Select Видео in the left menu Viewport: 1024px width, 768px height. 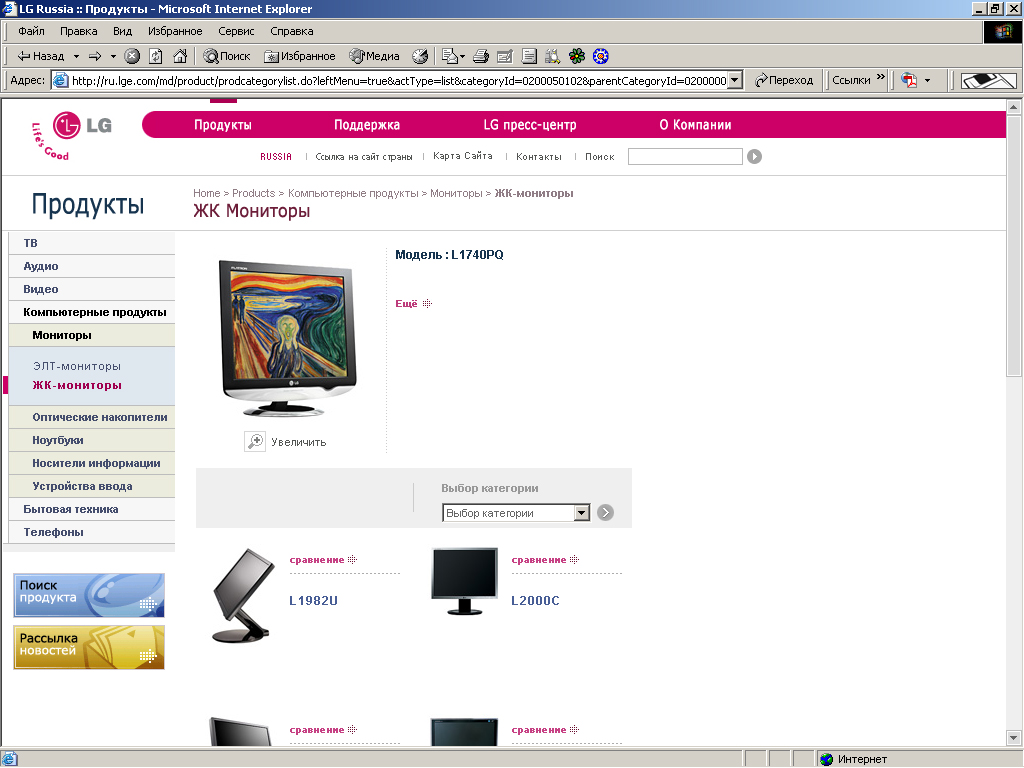(92, 289)
